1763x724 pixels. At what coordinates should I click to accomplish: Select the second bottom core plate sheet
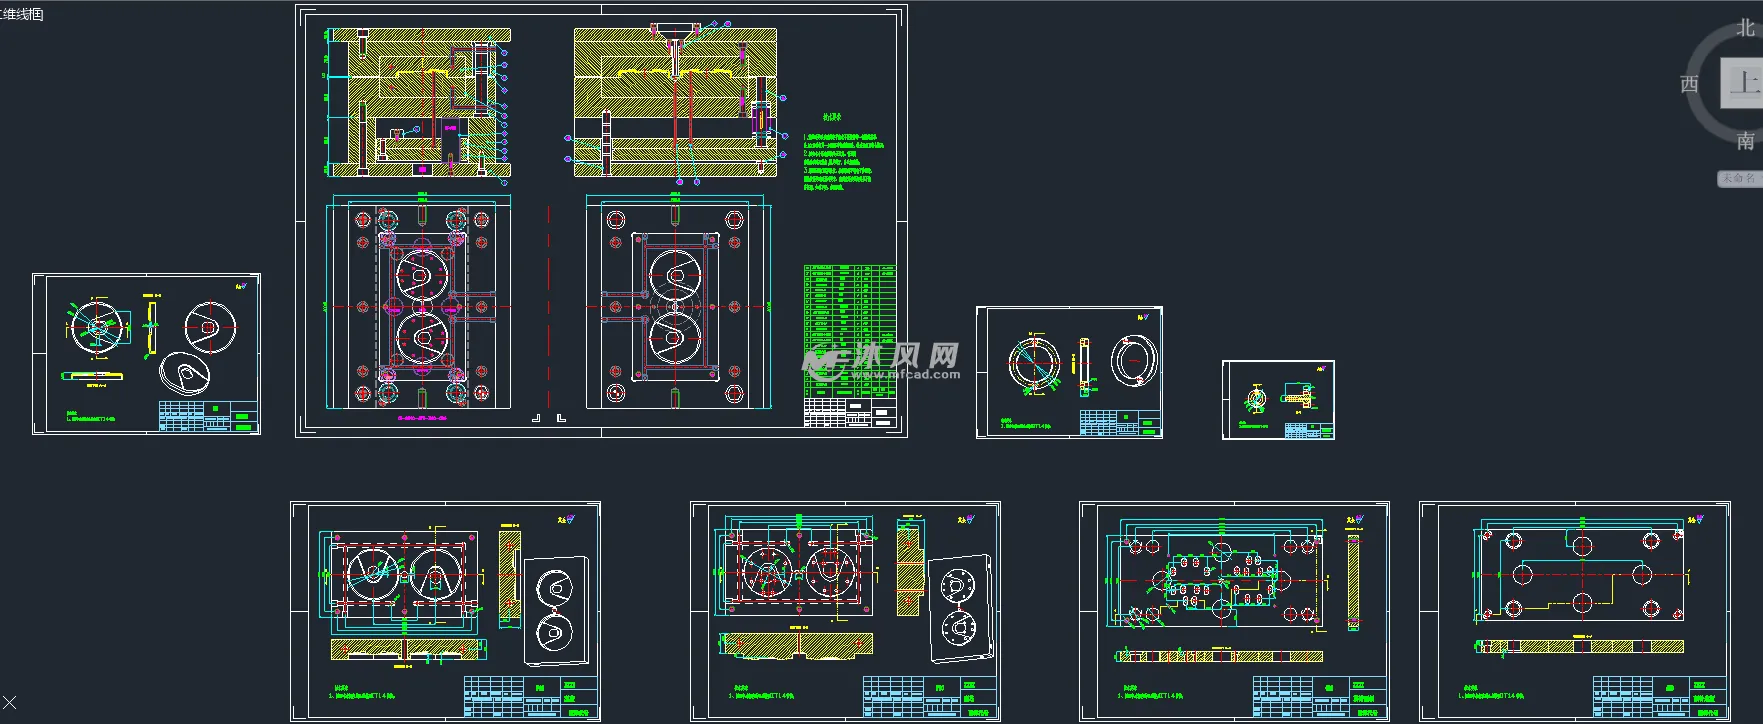(845, 611)
